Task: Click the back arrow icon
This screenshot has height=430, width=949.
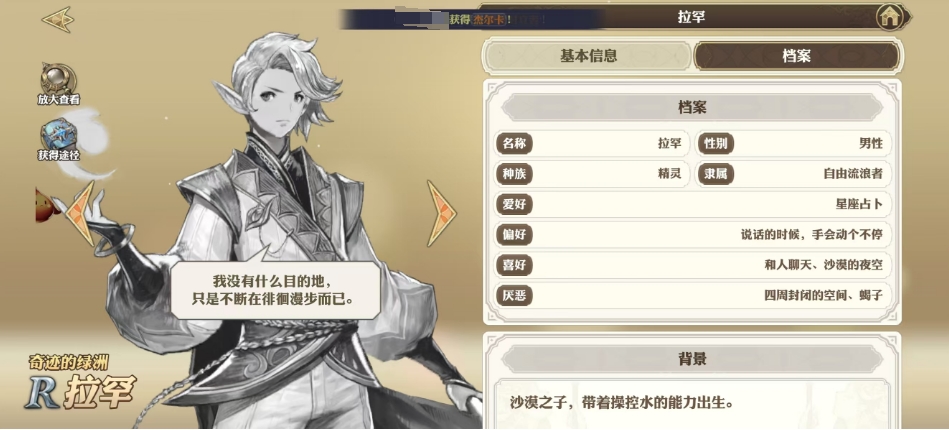Action: pos(58,19)
